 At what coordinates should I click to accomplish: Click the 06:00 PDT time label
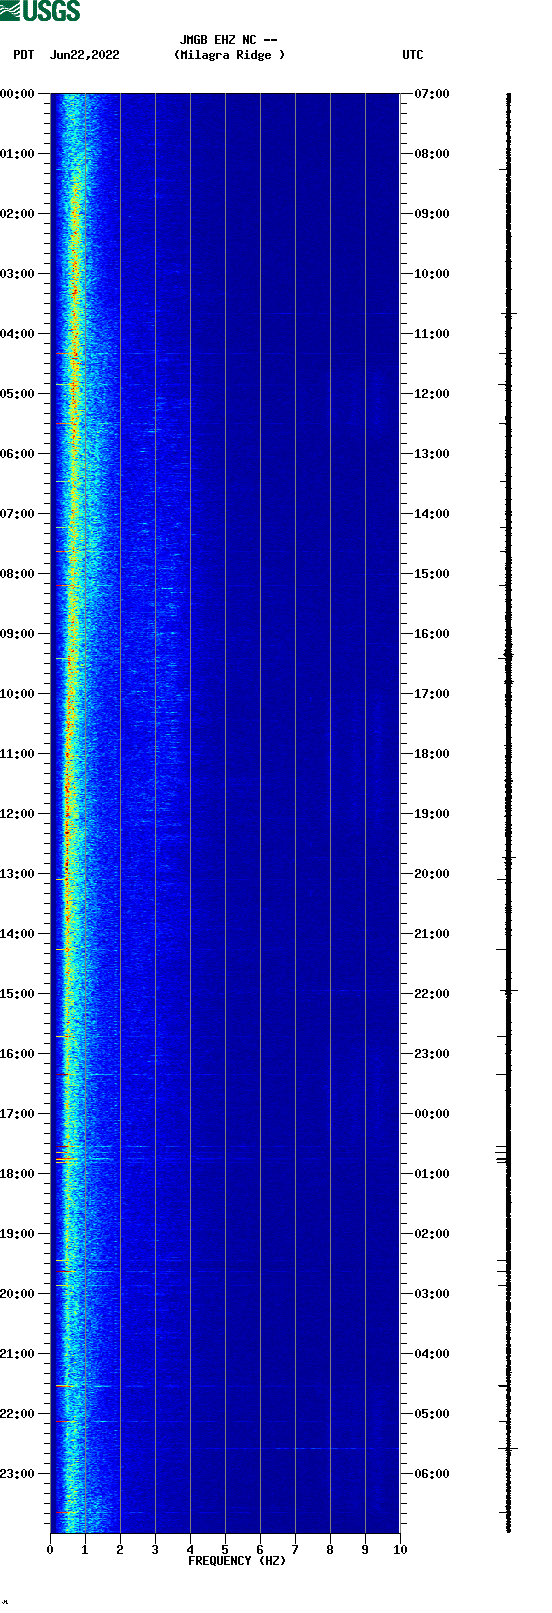18,454
